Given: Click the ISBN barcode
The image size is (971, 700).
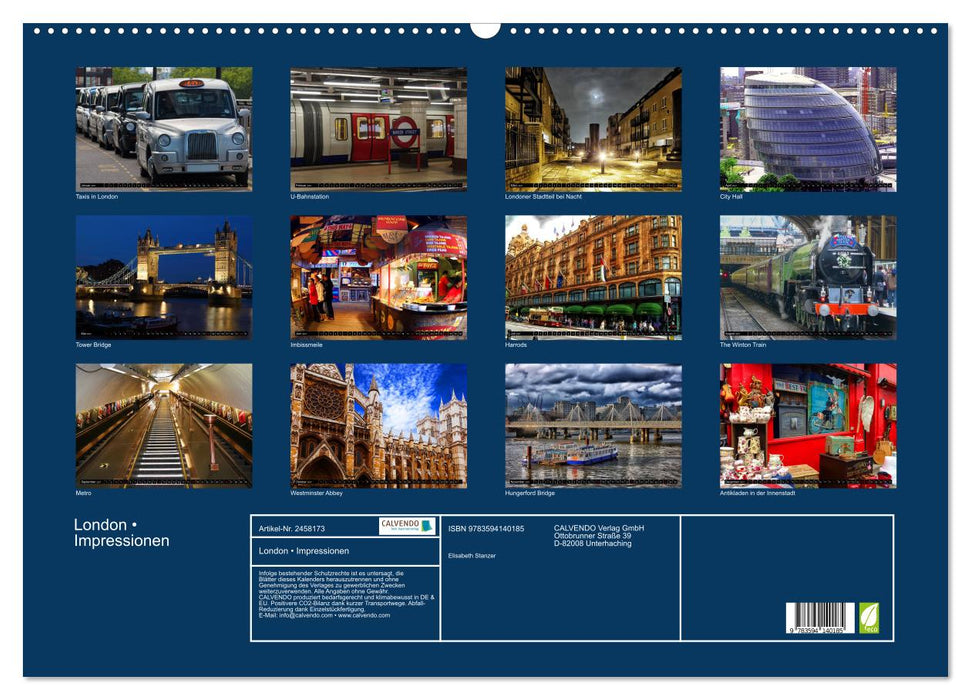Looking at the screenshot, I should [820, 618].
